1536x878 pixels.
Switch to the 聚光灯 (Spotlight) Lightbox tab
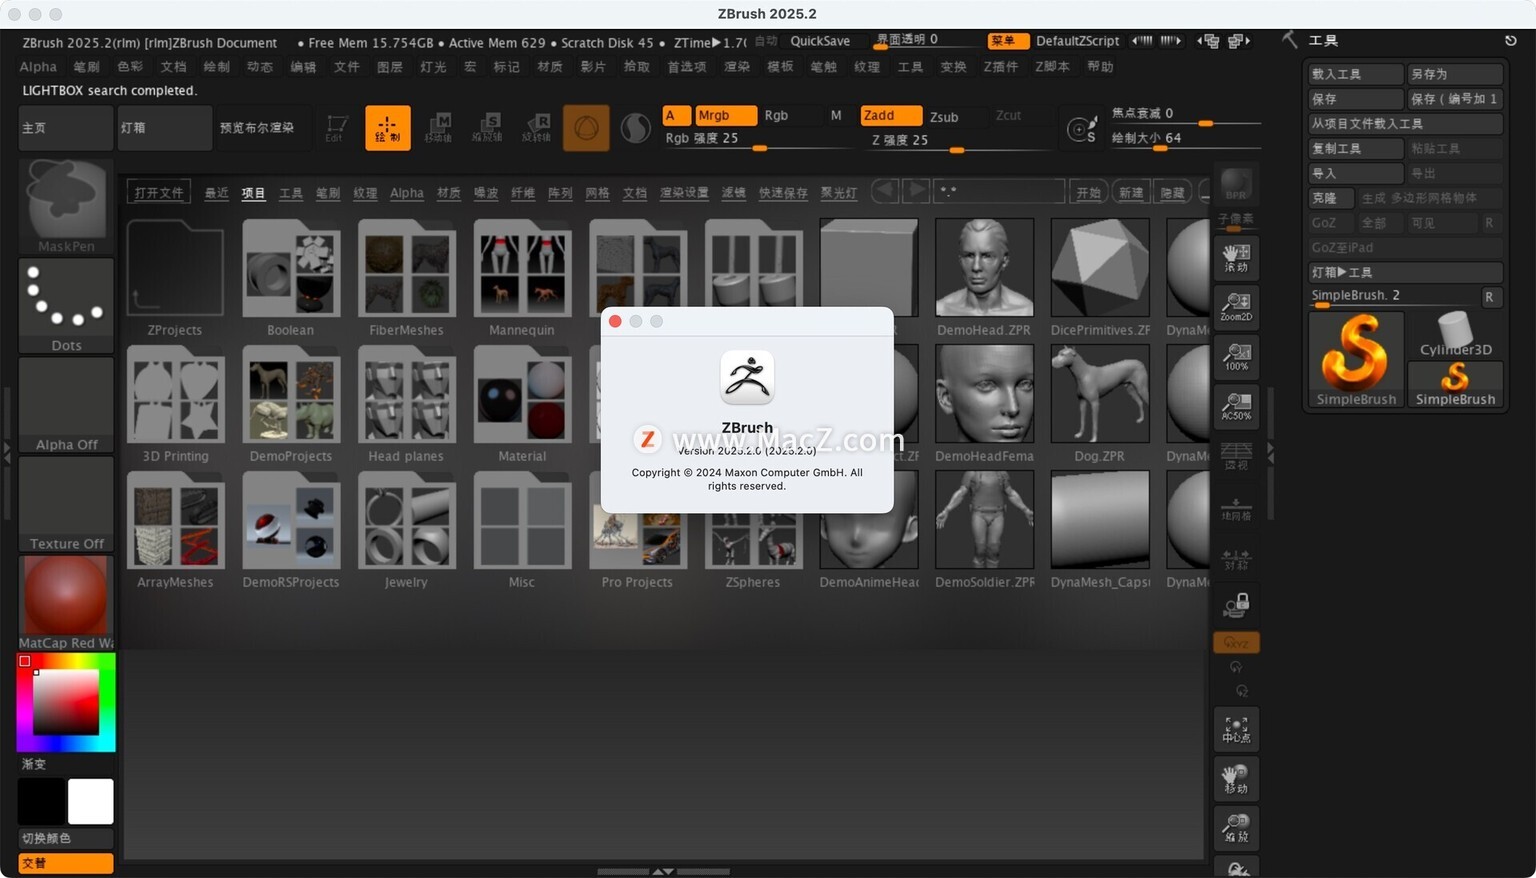[839, 193]
